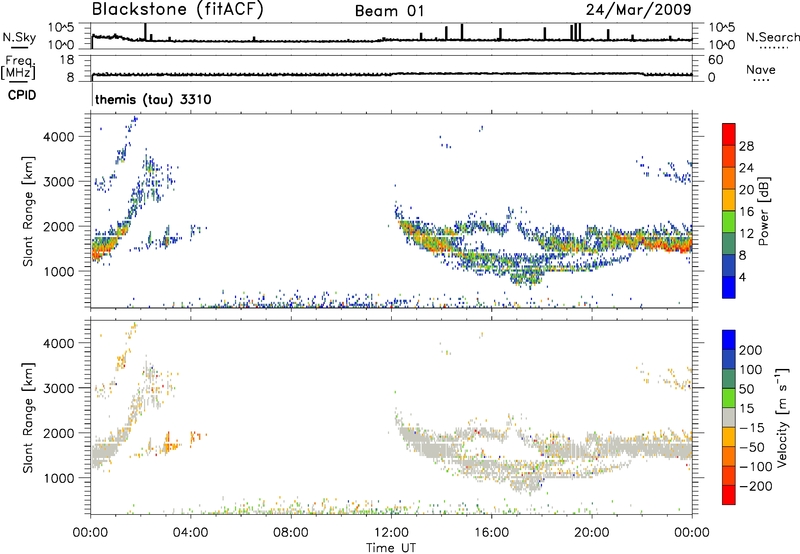Click the CPID label
Viewport: 800px width, 554px height.
pyautogui.click(x=22, y=95)
